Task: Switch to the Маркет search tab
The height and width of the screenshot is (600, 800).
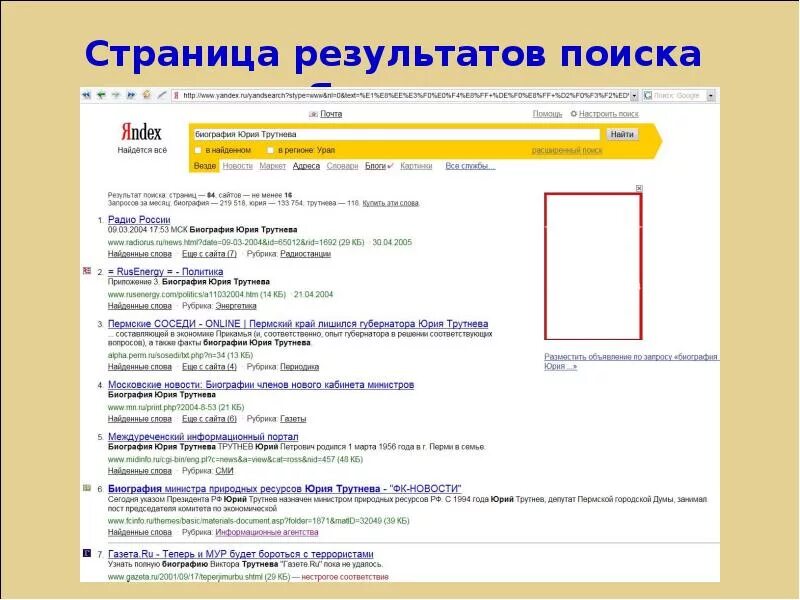Action: click(272, 166)
